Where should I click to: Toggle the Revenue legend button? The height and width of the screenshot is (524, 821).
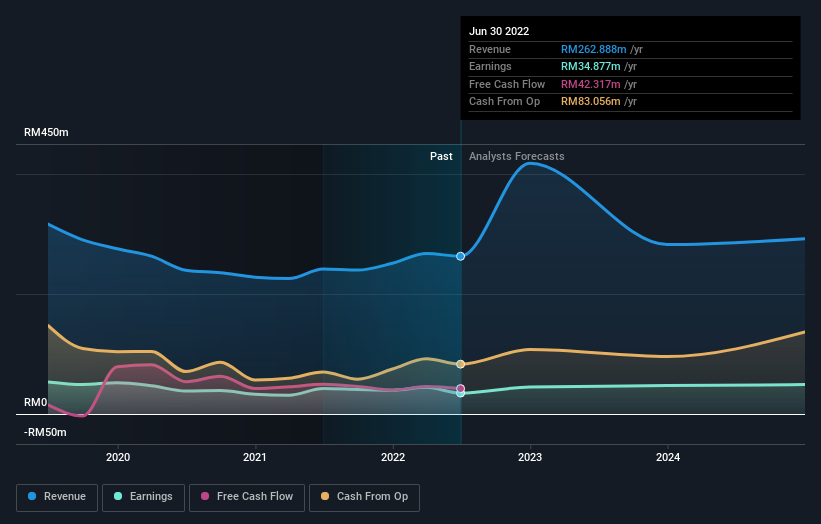[x=57, y=497]
